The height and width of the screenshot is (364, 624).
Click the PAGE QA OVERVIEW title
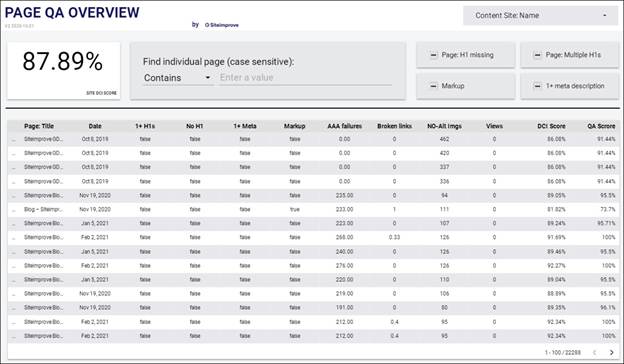72,13
